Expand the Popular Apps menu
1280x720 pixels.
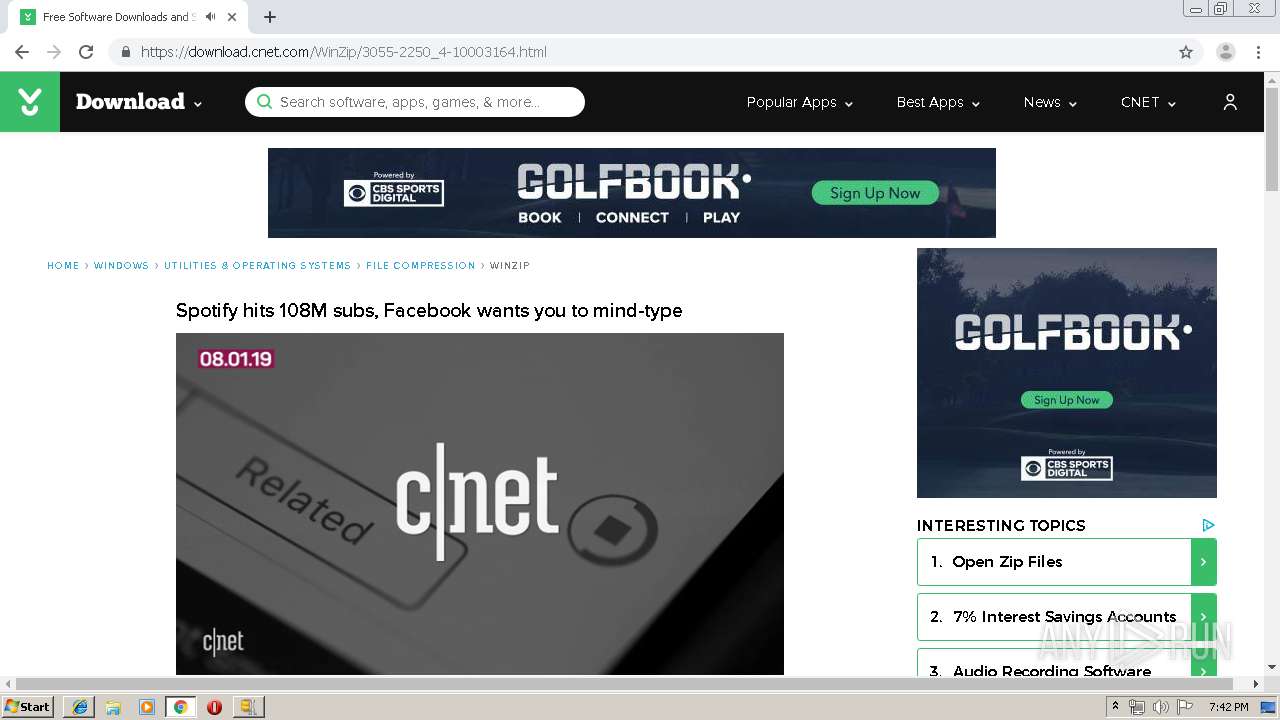click(800, 102)
